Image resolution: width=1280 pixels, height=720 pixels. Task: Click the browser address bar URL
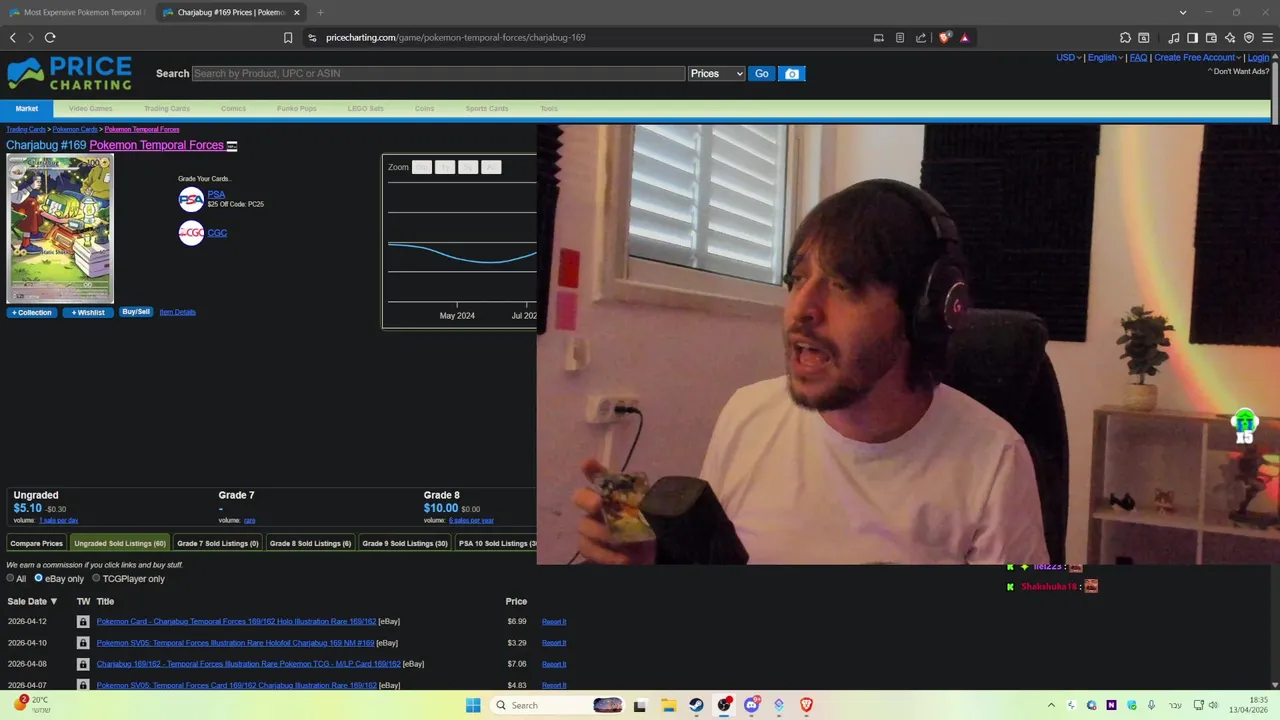[x=455, y=37]
